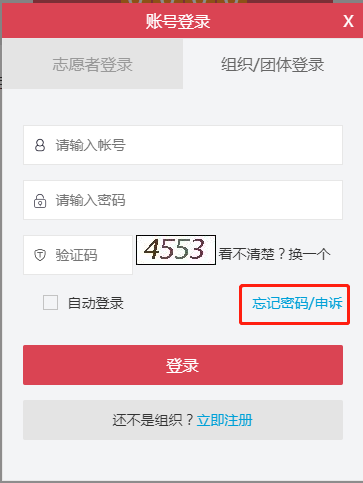Click the user avatar icon in account field
Image resolution: width=363 pixels, height=483 pixels.
(40, 145)
